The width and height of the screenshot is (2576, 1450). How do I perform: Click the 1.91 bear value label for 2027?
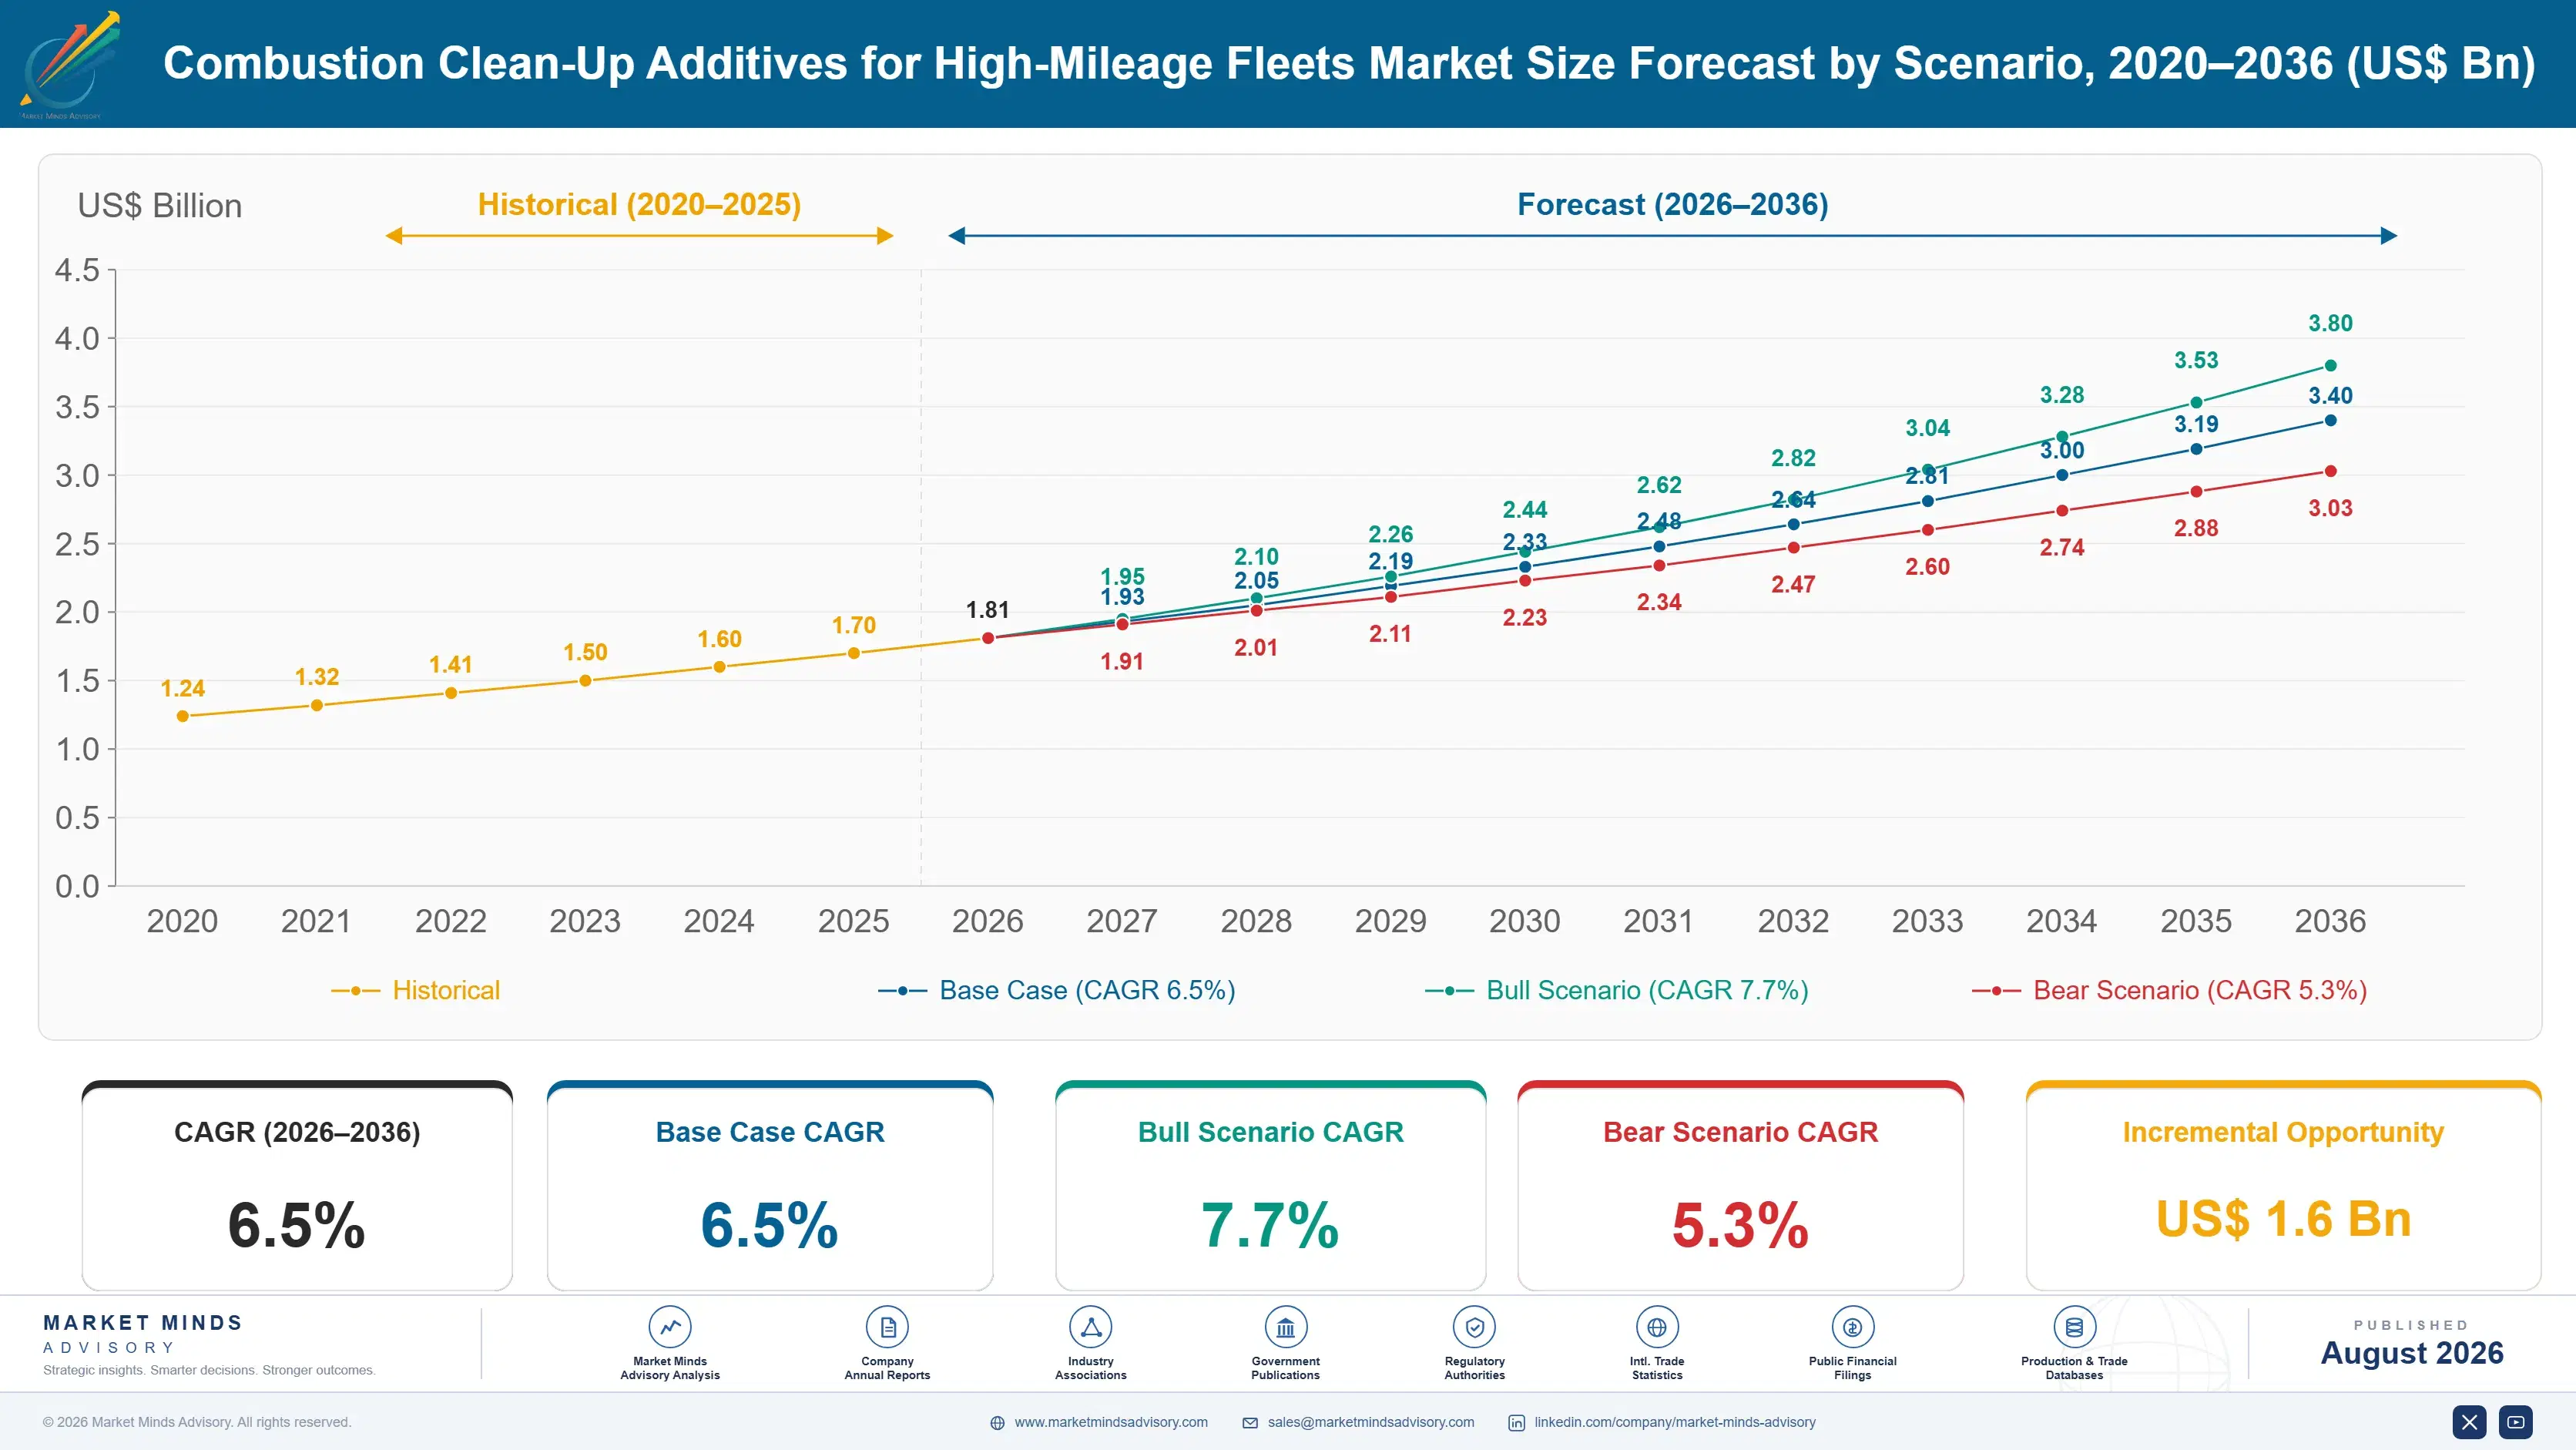tap(1122, 662)
